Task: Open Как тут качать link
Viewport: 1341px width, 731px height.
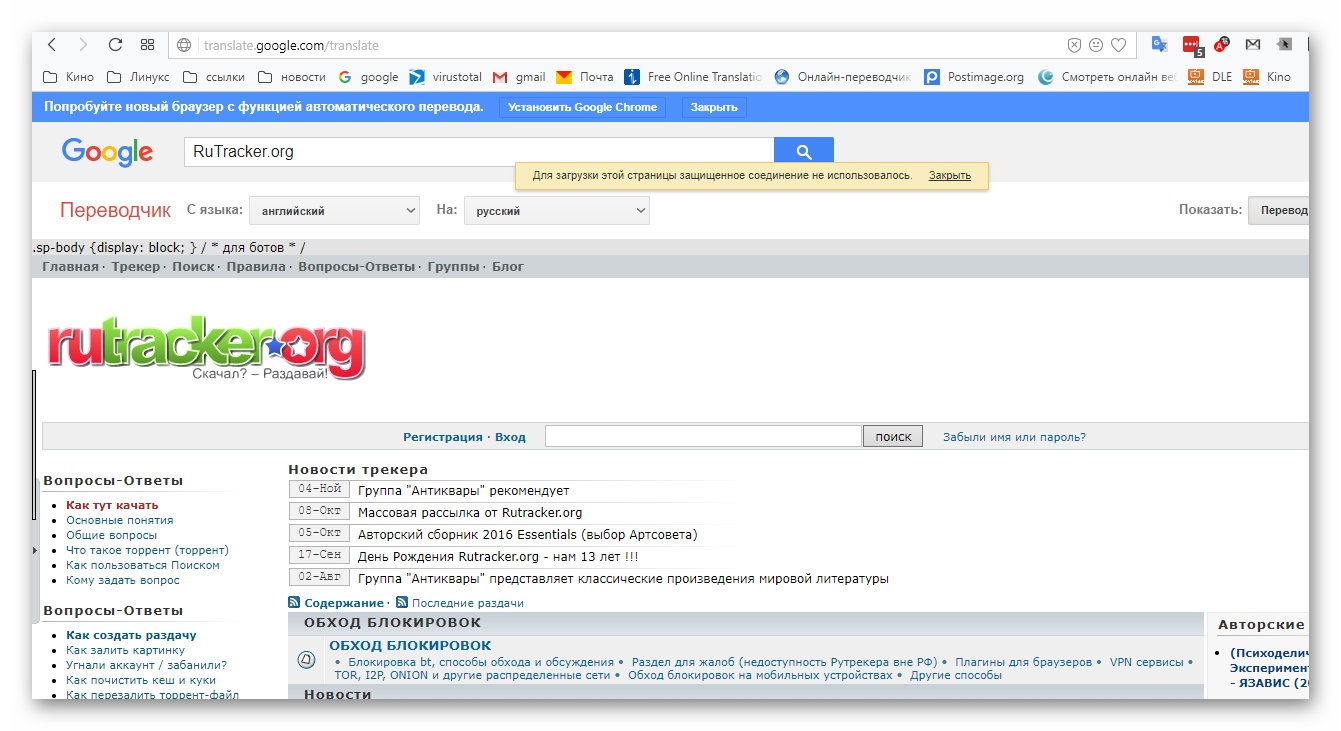Action: pyautogui.click(x=112, y=505)
